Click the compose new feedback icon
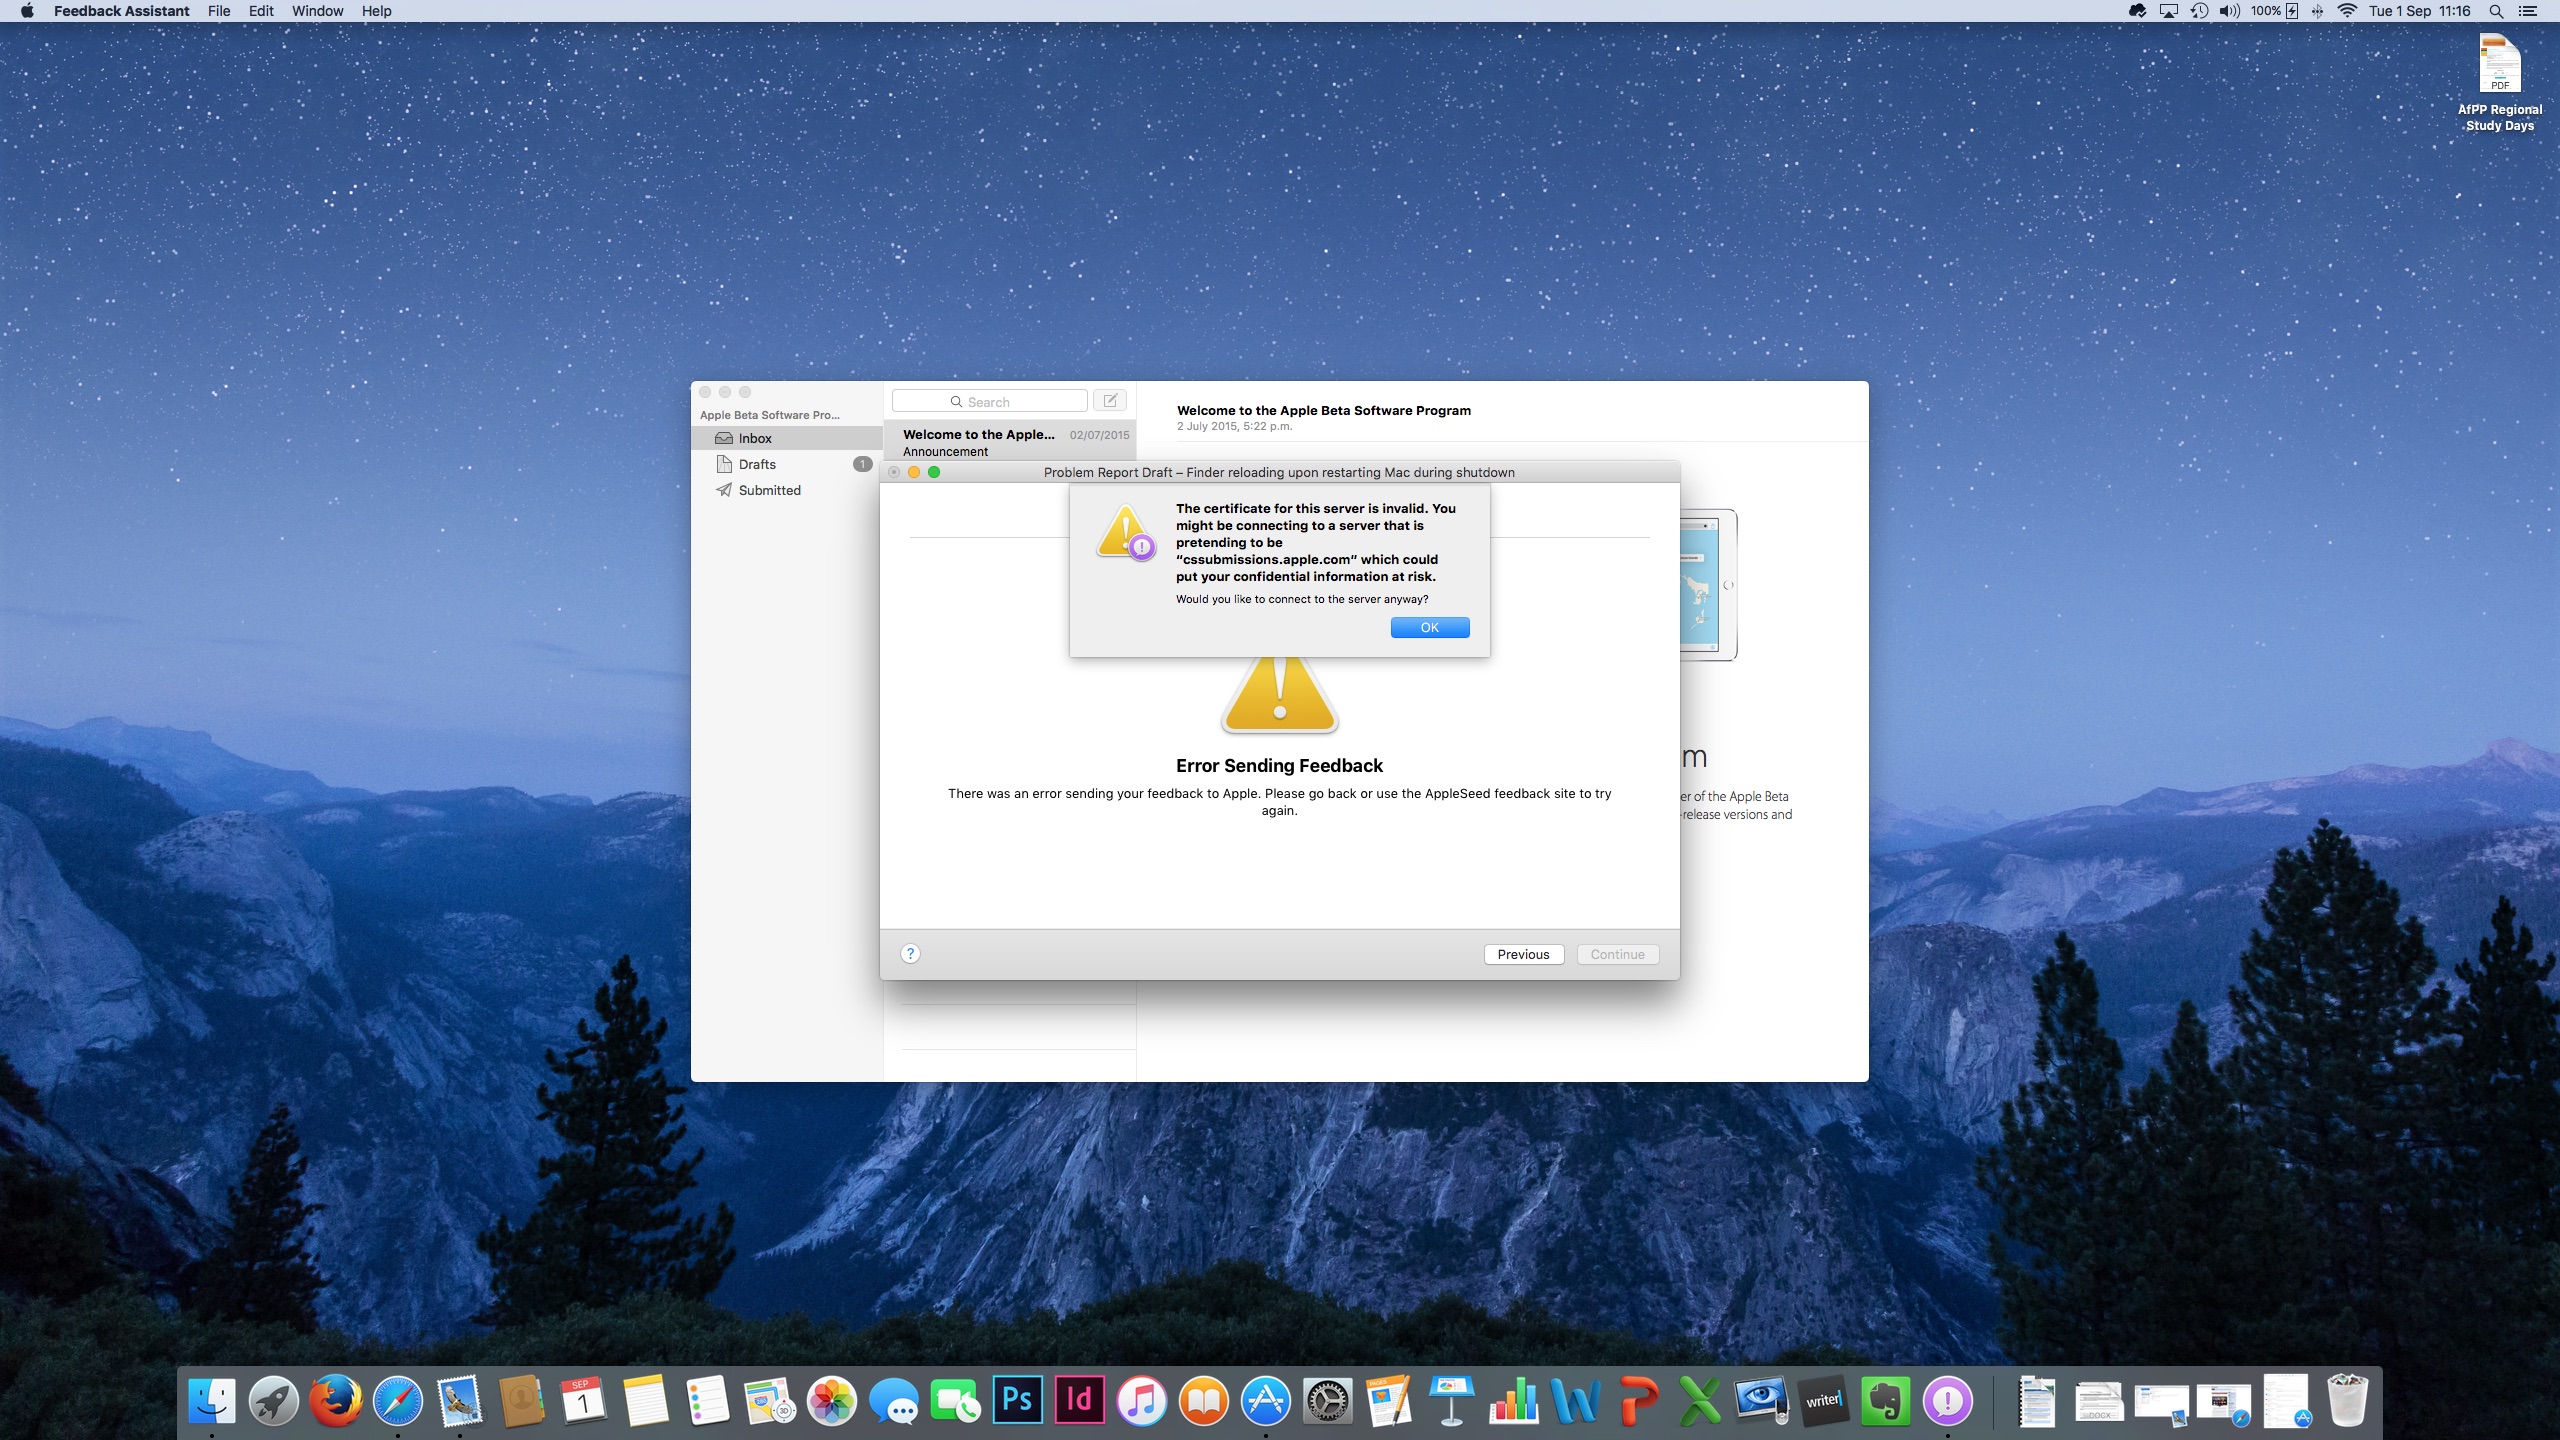This screenshot has width=2560, height=1440. pos(1110,400)
